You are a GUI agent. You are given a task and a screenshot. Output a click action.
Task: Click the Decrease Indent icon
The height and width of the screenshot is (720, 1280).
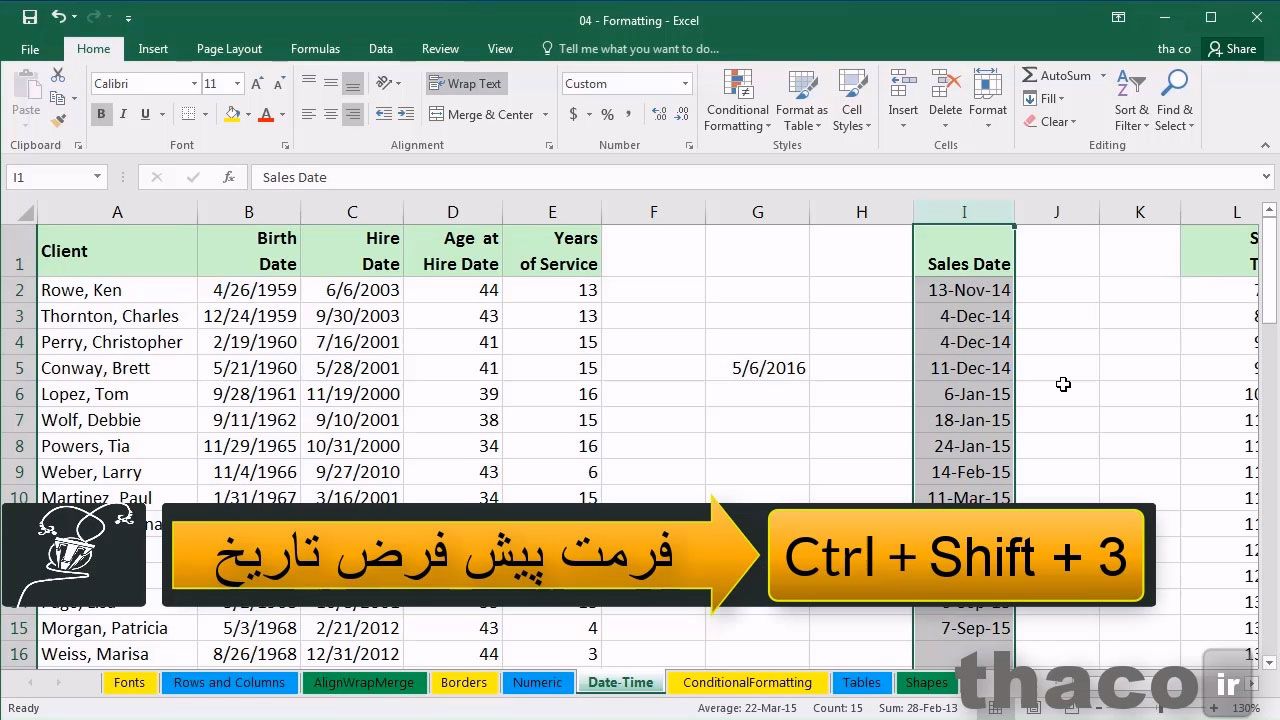[x=384, y=115]
